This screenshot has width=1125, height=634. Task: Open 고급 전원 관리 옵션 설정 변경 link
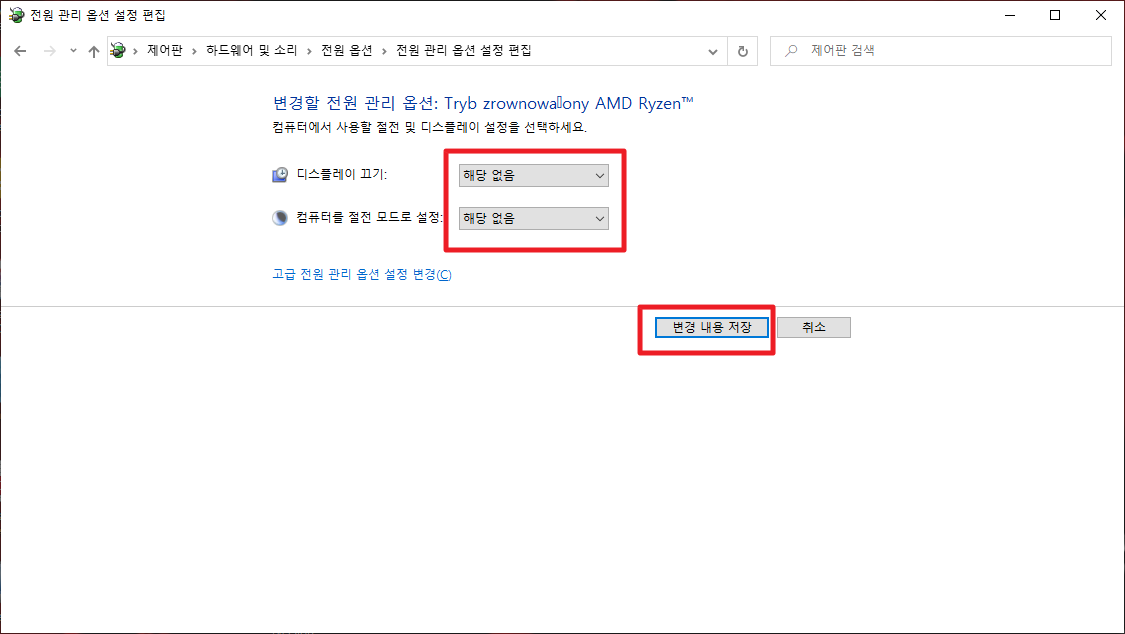(362, 275)
